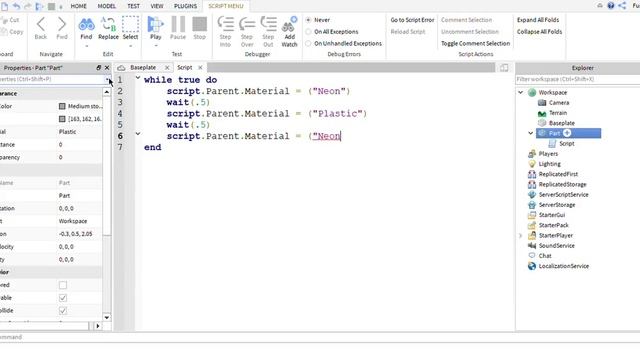Click the Copy clipboard icon
Viewport: 640px width, 360px height.
pyautogui.click(x=4, y=32)
